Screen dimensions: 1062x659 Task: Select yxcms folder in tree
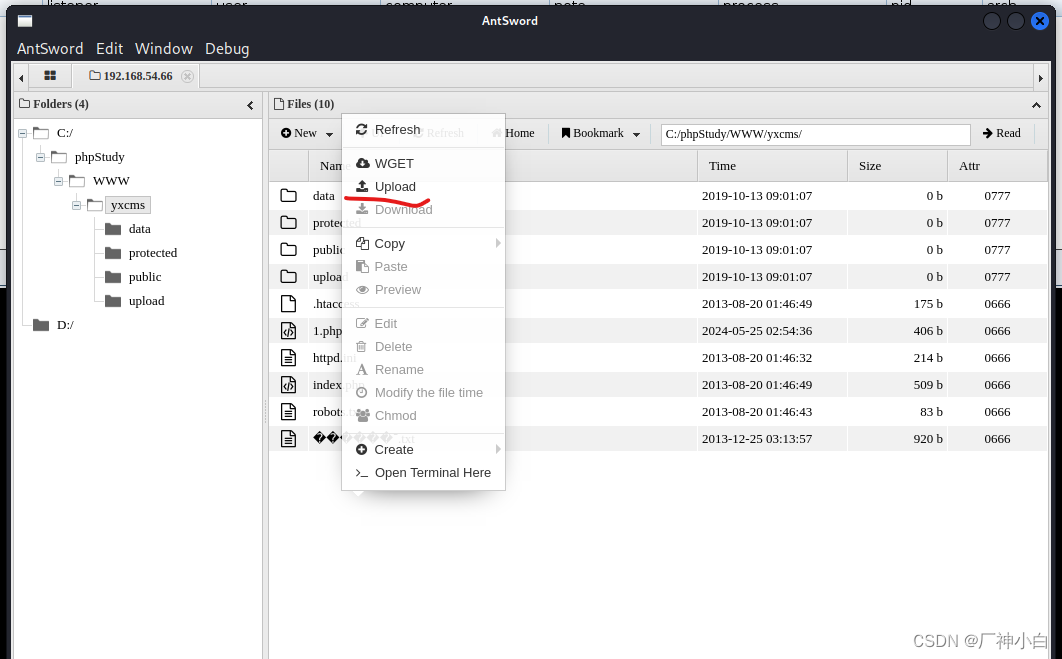[x=128, y=205]
